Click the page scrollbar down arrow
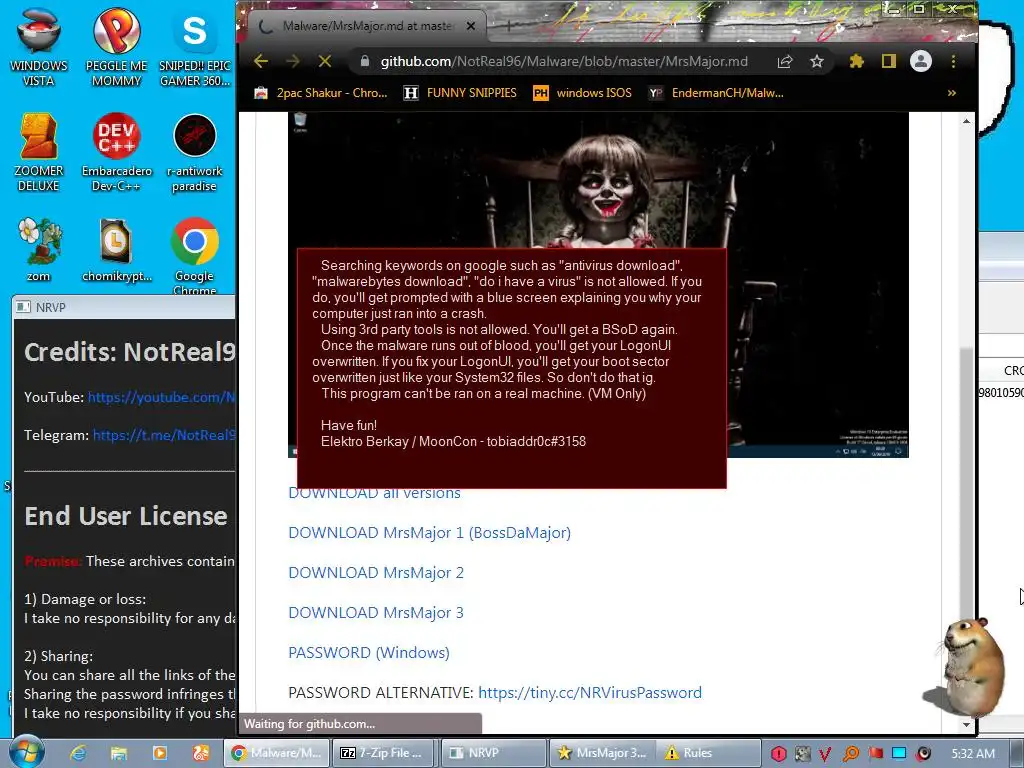Screen dimensions: 1024x768 pos(966,724)
